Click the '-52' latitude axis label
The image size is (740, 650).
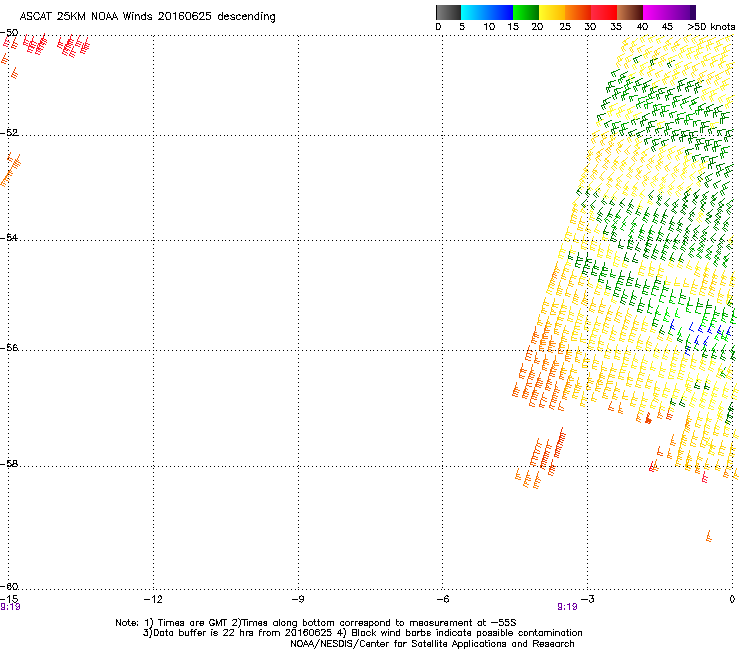click(x=9, y=133)
